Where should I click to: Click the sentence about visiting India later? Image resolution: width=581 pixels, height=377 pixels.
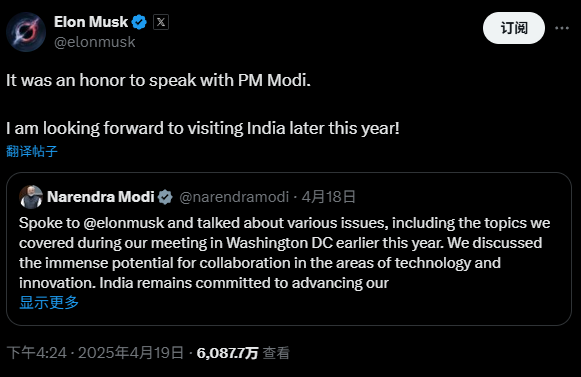(203, 128)
